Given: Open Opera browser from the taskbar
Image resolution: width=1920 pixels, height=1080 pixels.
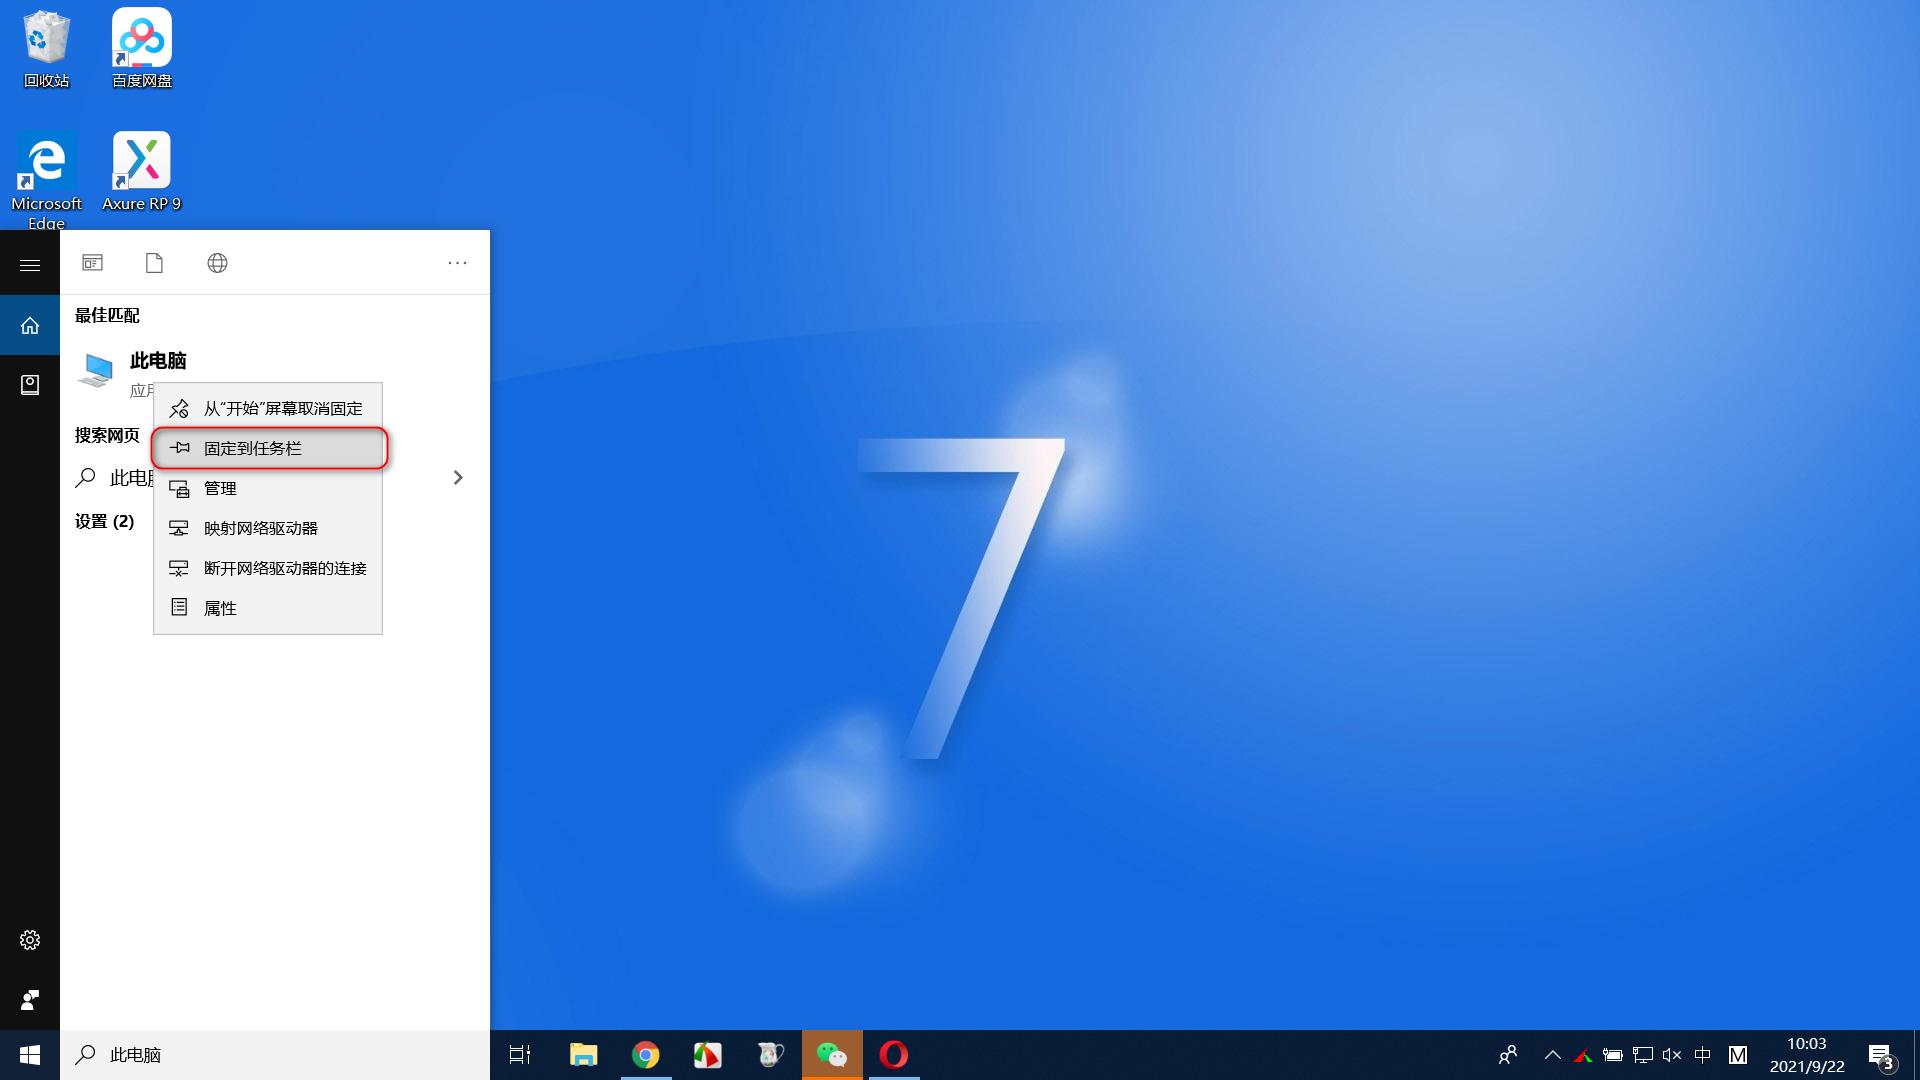Looking at the screenshot, I should pos(894,1055).
